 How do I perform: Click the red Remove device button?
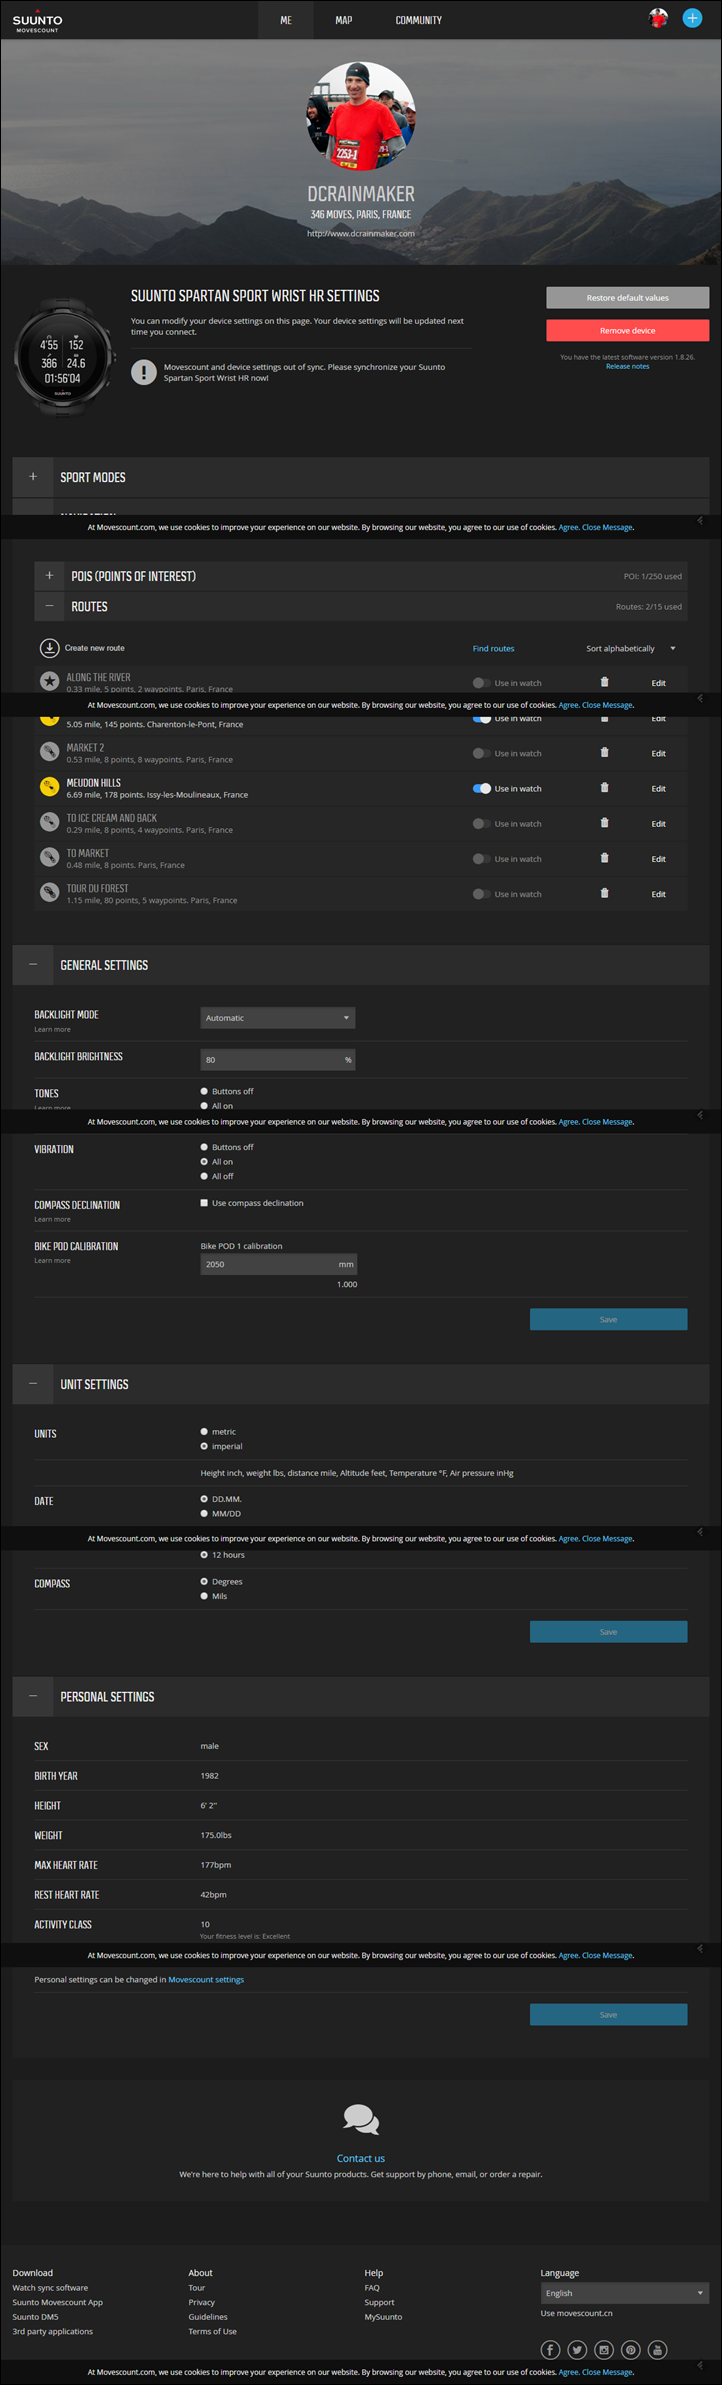(628, 330)
